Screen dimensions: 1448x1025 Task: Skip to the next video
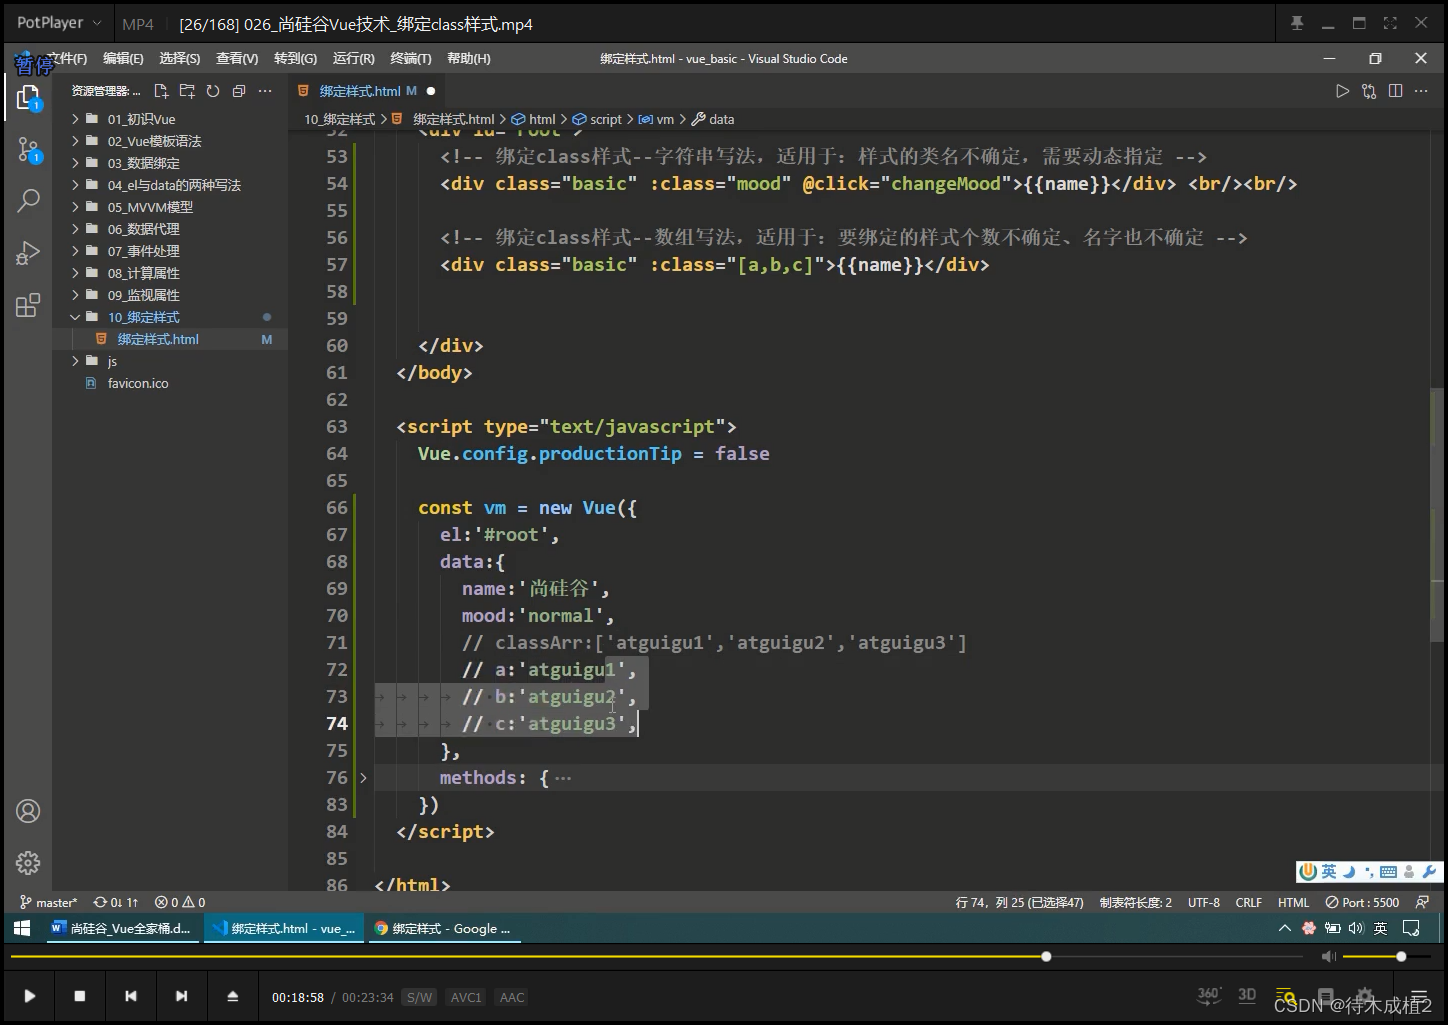[181, 996]
